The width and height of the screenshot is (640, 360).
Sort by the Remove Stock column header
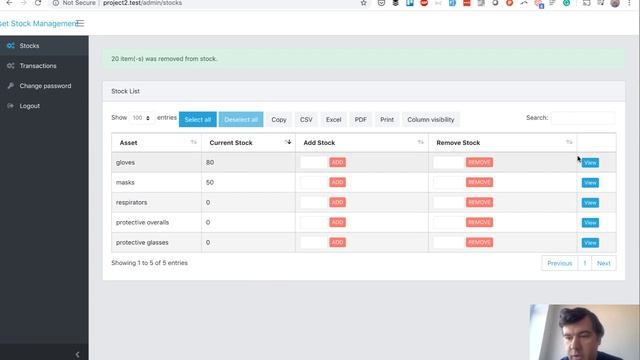coord(502,142)
